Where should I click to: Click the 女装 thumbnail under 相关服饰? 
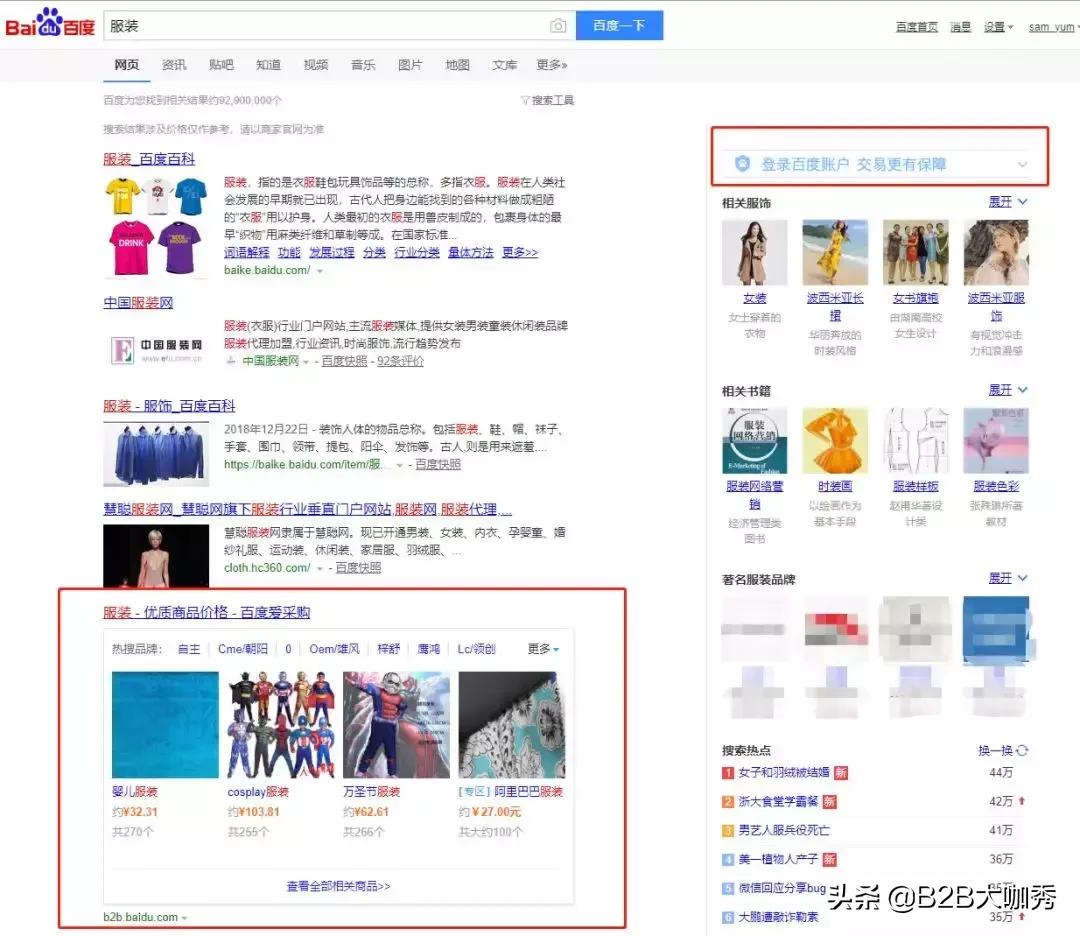[753, 249]
